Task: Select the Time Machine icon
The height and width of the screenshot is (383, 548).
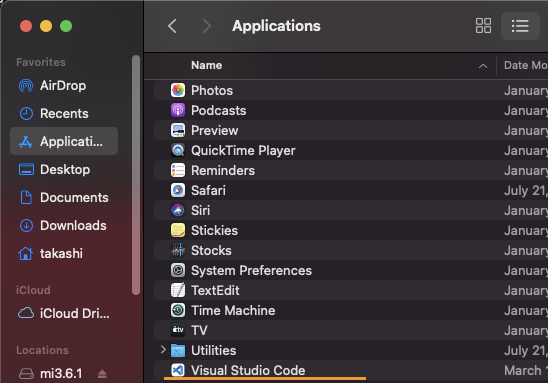Action: click(178, 310)
